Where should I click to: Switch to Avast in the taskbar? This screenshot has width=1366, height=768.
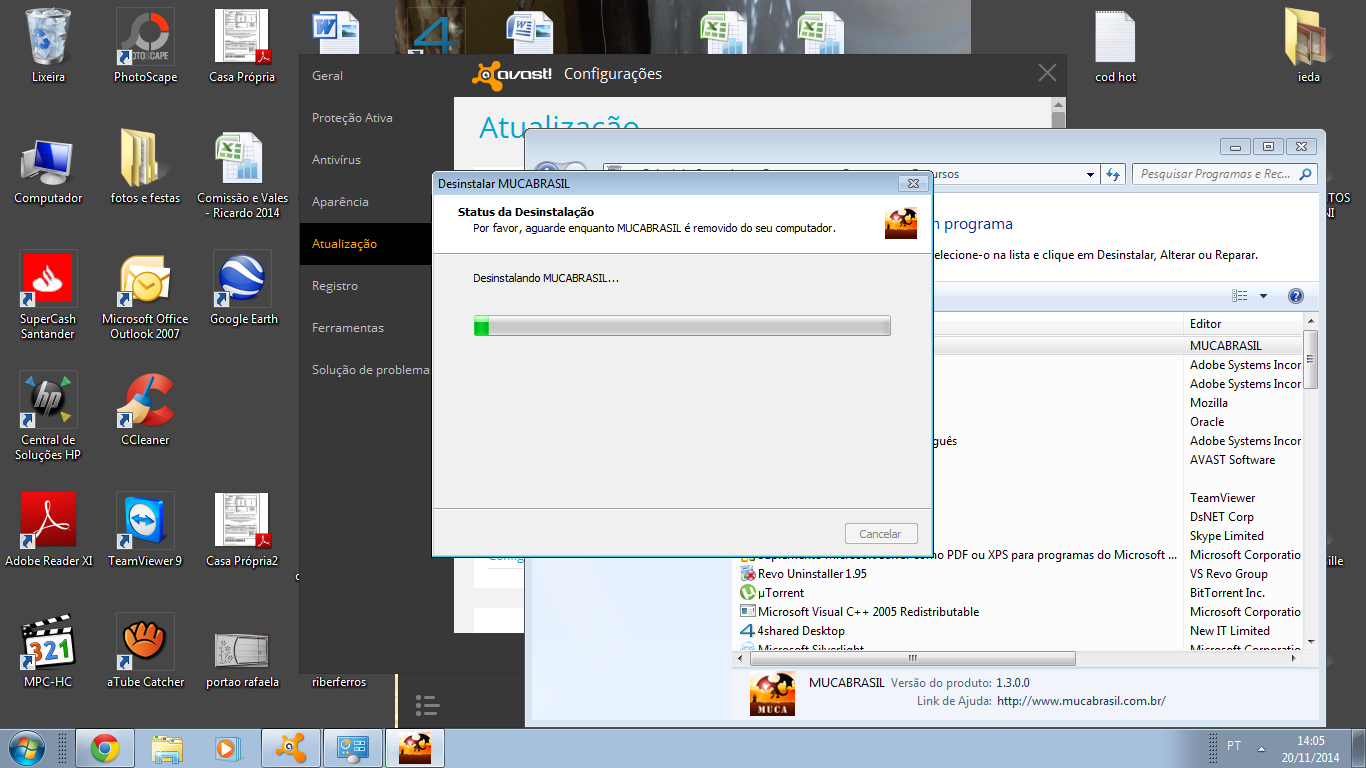click(291, 748)
